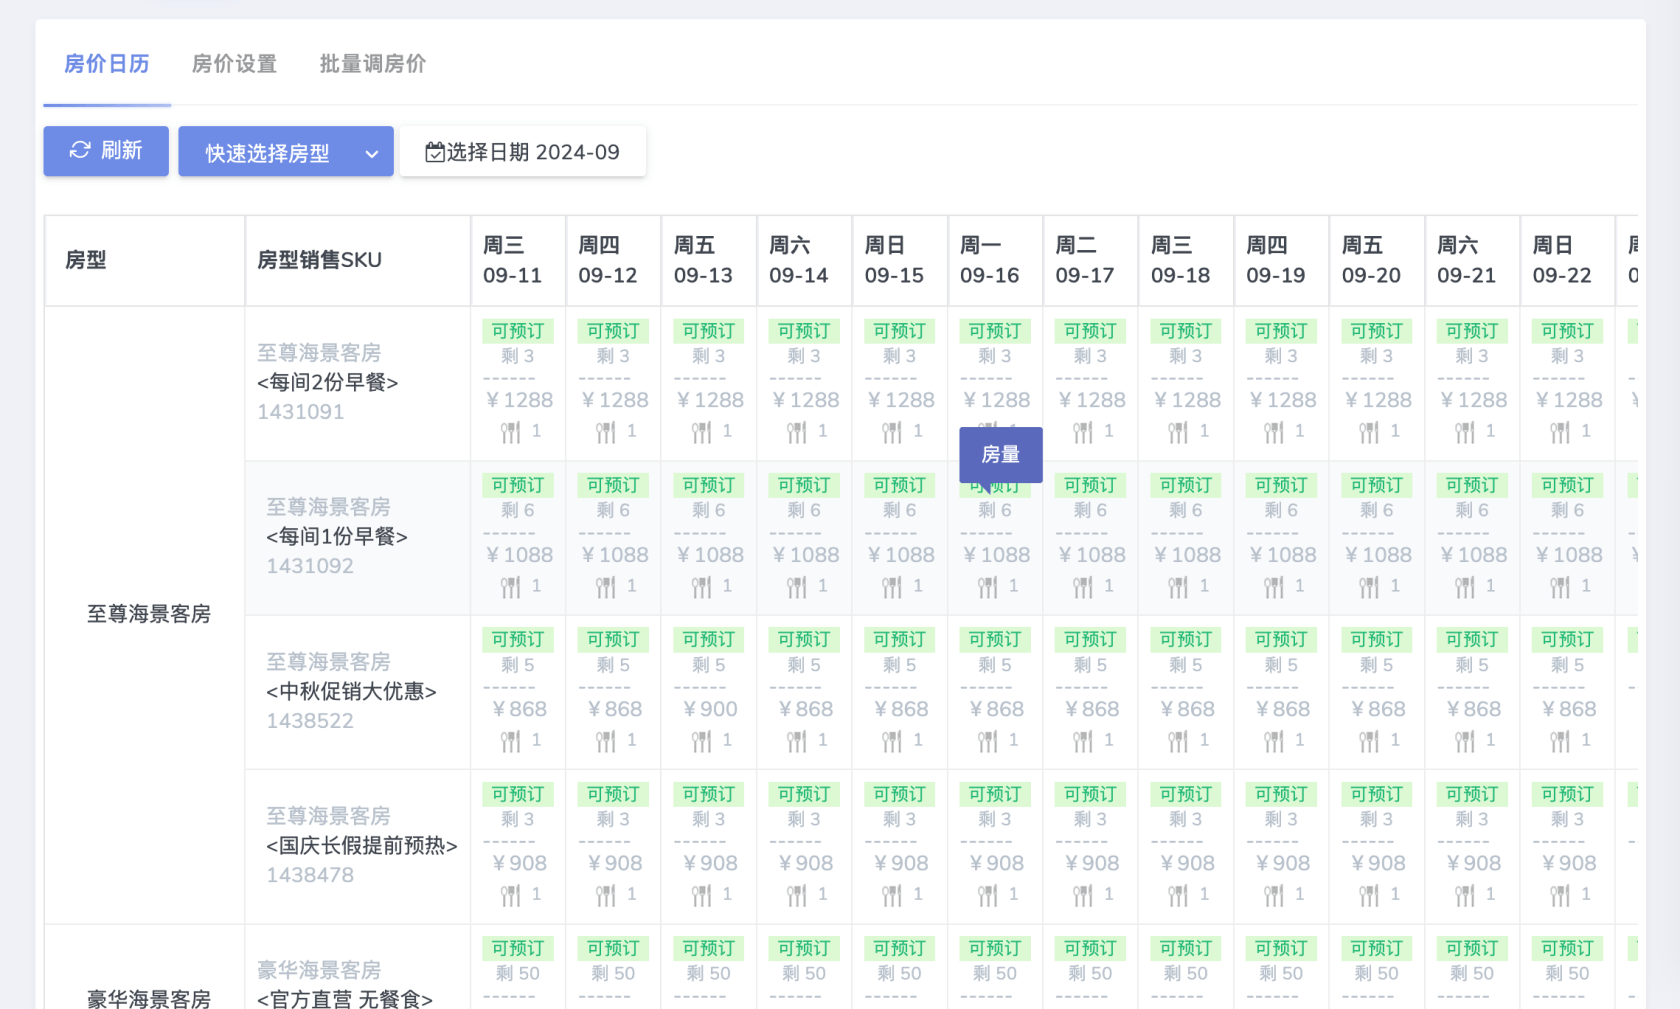Click SKU row <每间1份早餐> 1431092
Image resolution: width=1680 pixels, height=1009 pixels.
(x=357, y=537)
